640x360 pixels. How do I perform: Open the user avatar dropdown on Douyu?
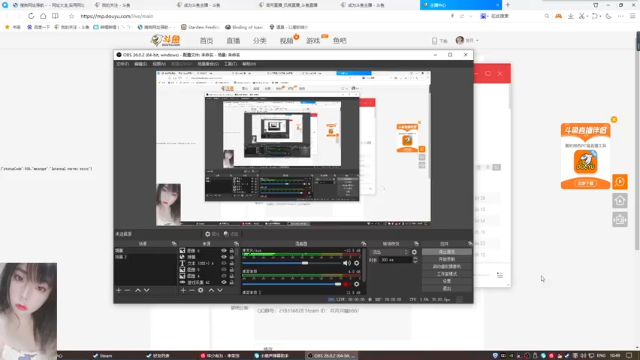(x=467, y=40)
